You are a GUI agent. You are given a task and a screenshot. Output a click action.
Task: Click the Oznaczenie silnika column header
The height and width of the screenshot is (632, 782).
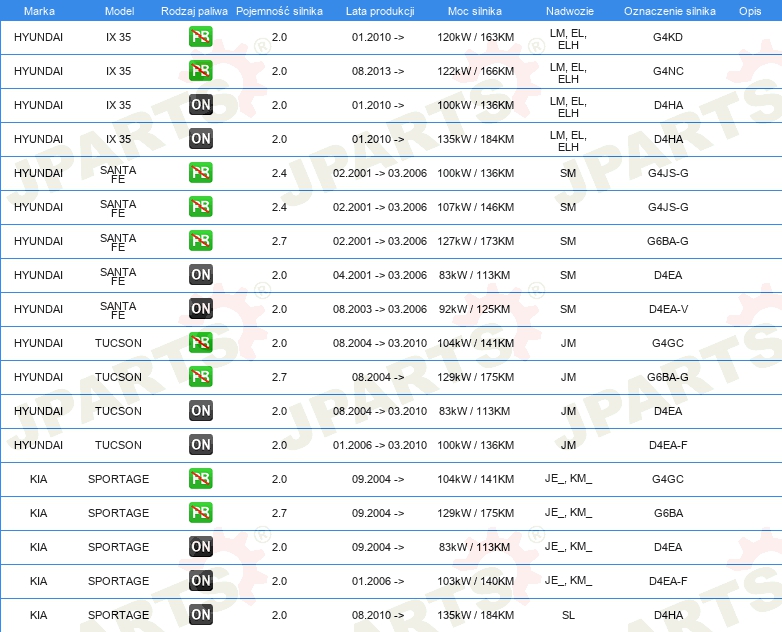tap(669, 11)
